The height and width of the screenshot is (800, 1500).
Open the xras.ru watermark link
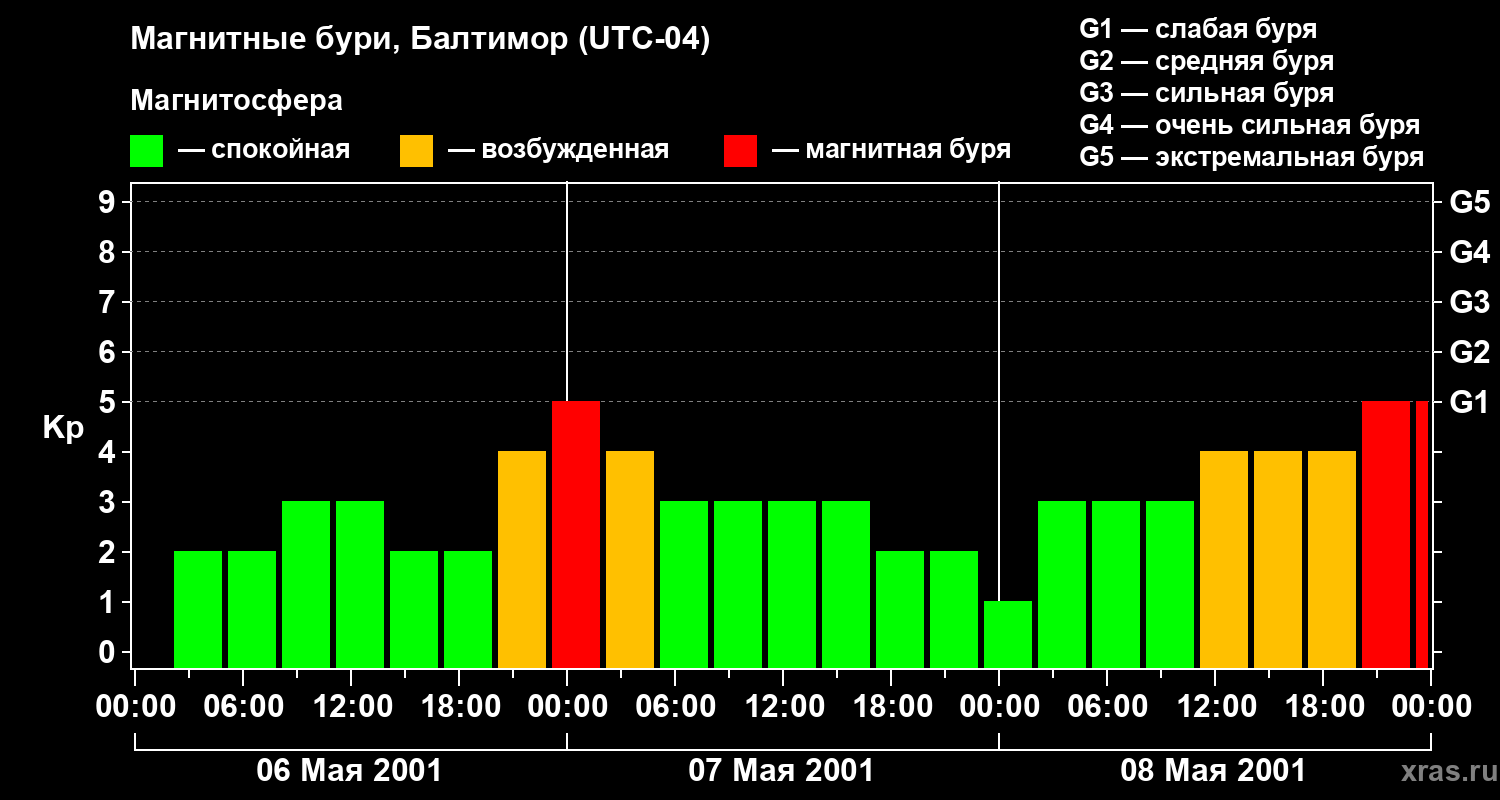pos(1443,771)
